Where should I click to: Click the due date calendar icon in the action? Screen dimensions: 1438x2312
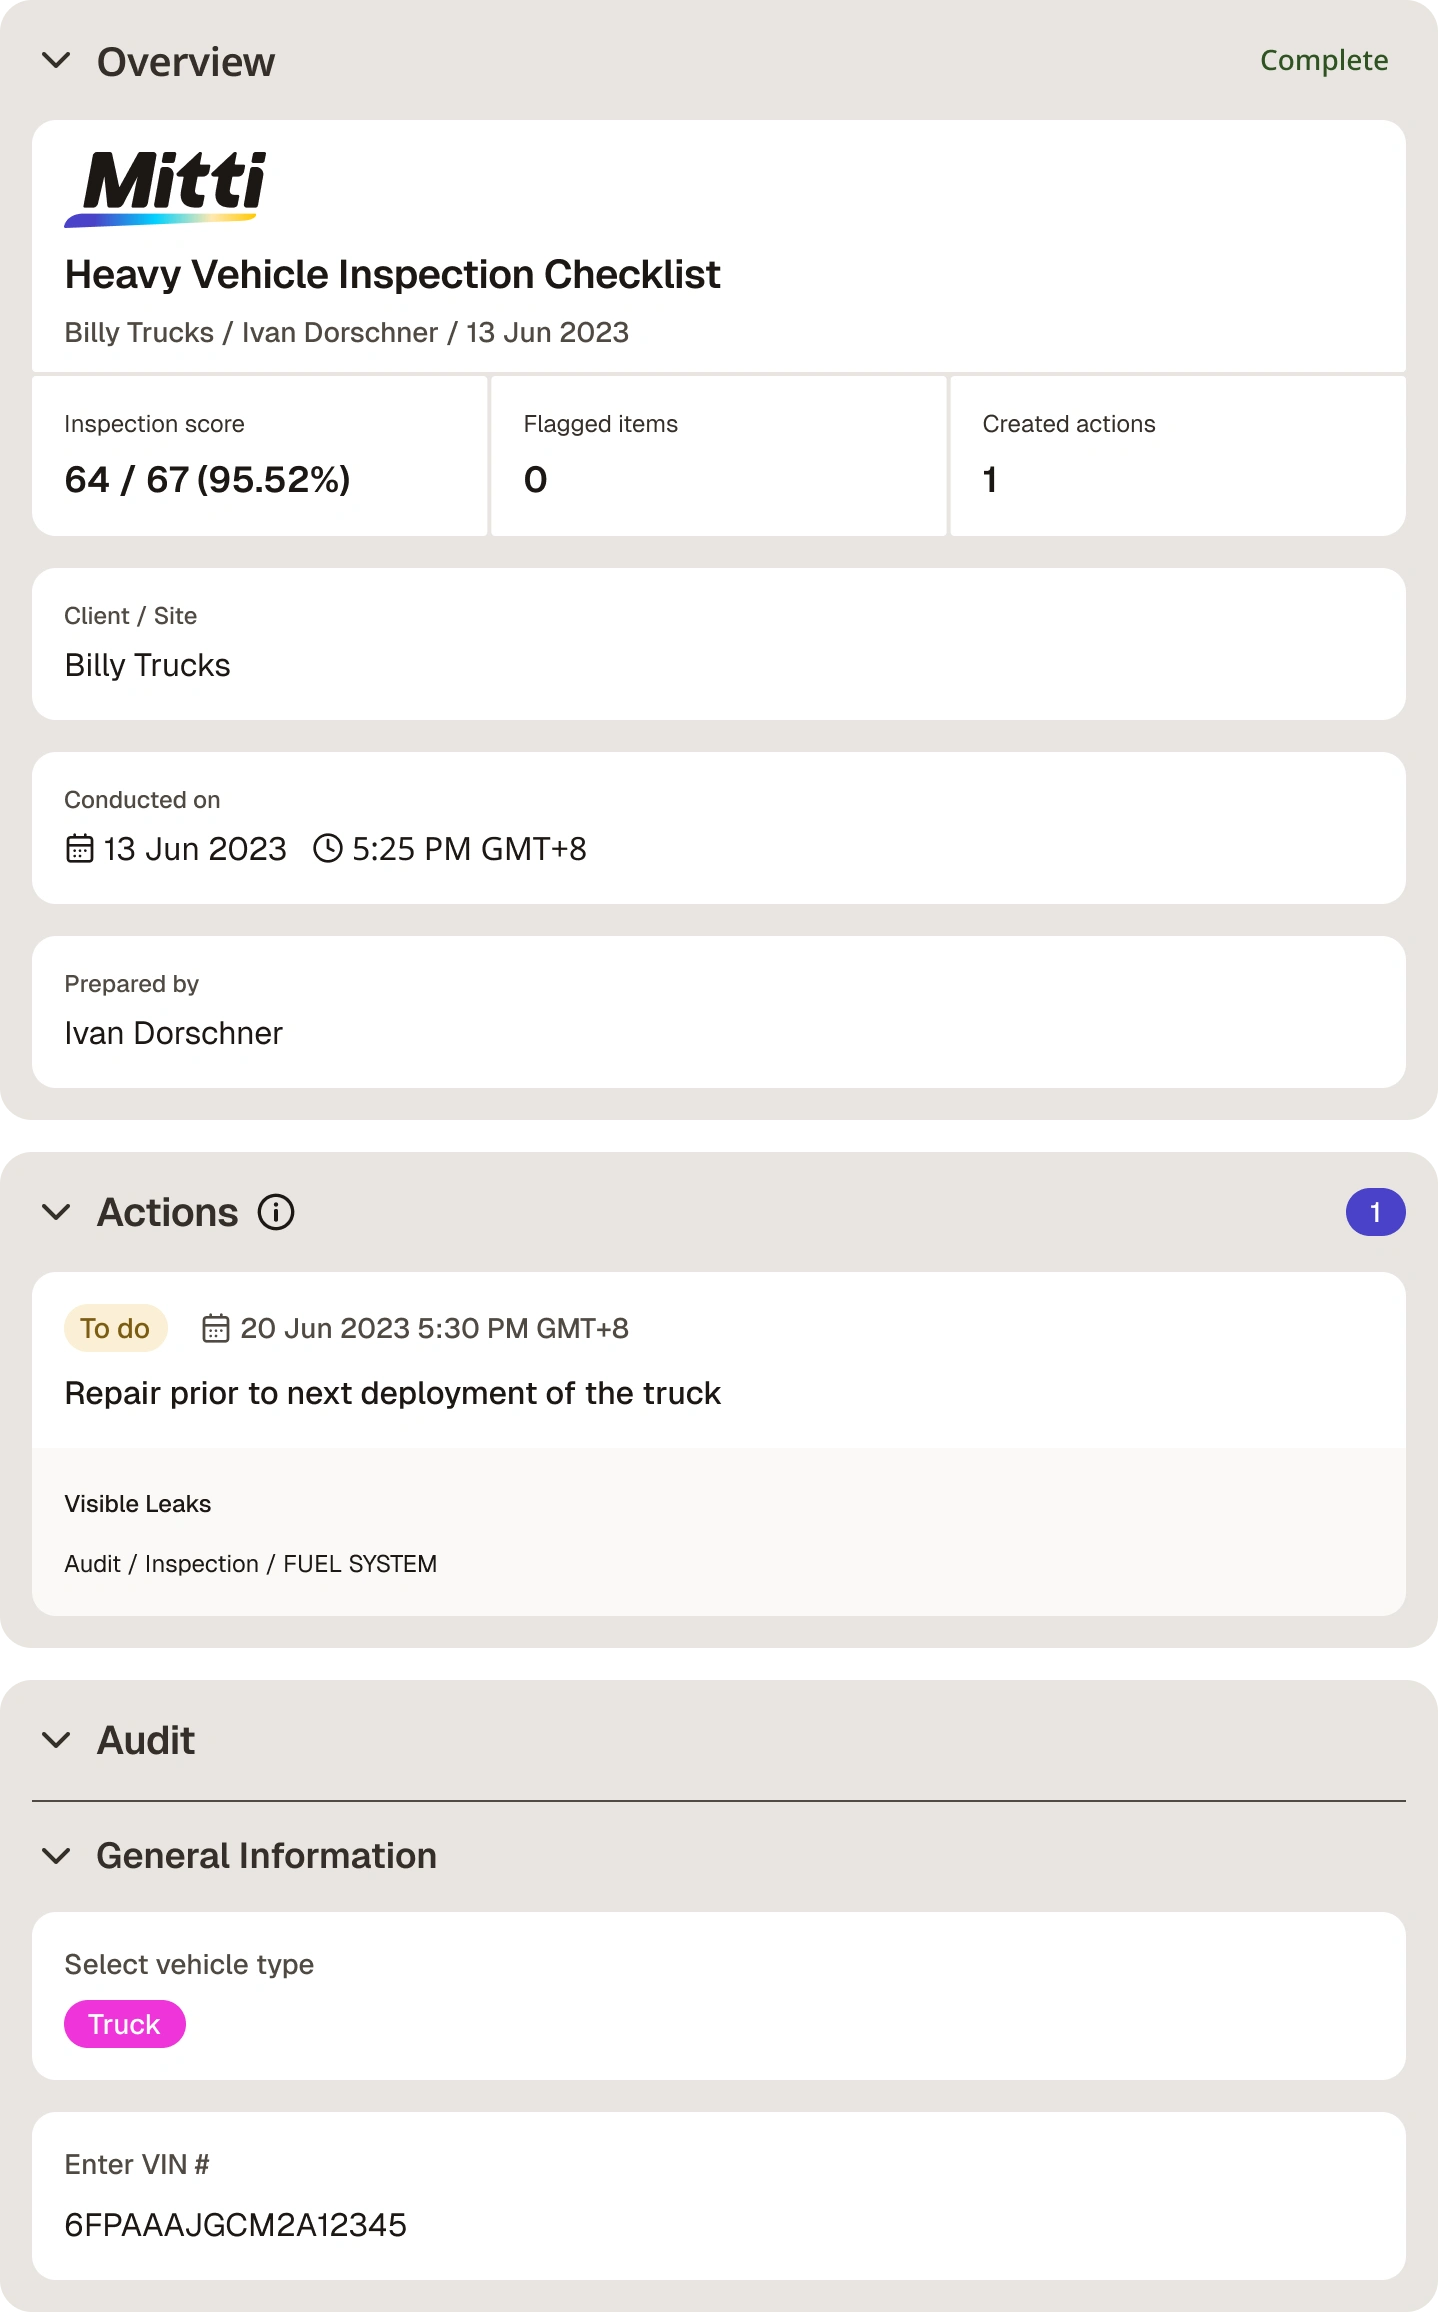tap(216, 1328)
